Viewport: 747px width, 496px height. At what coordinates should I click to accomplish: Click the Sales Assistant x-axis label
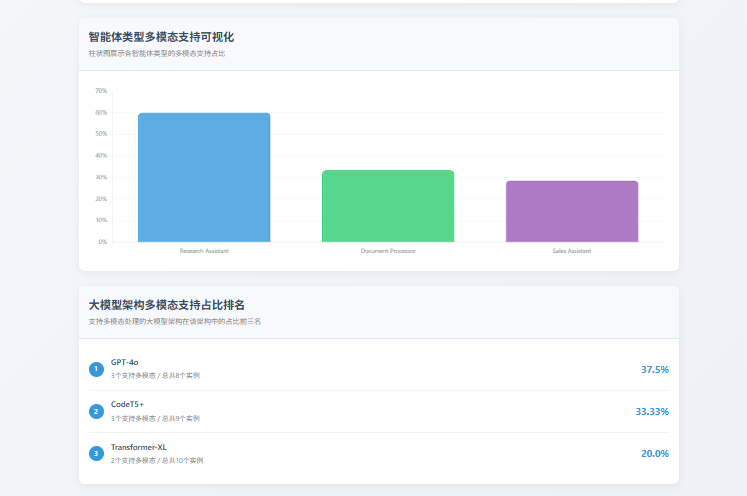(572, 251)
